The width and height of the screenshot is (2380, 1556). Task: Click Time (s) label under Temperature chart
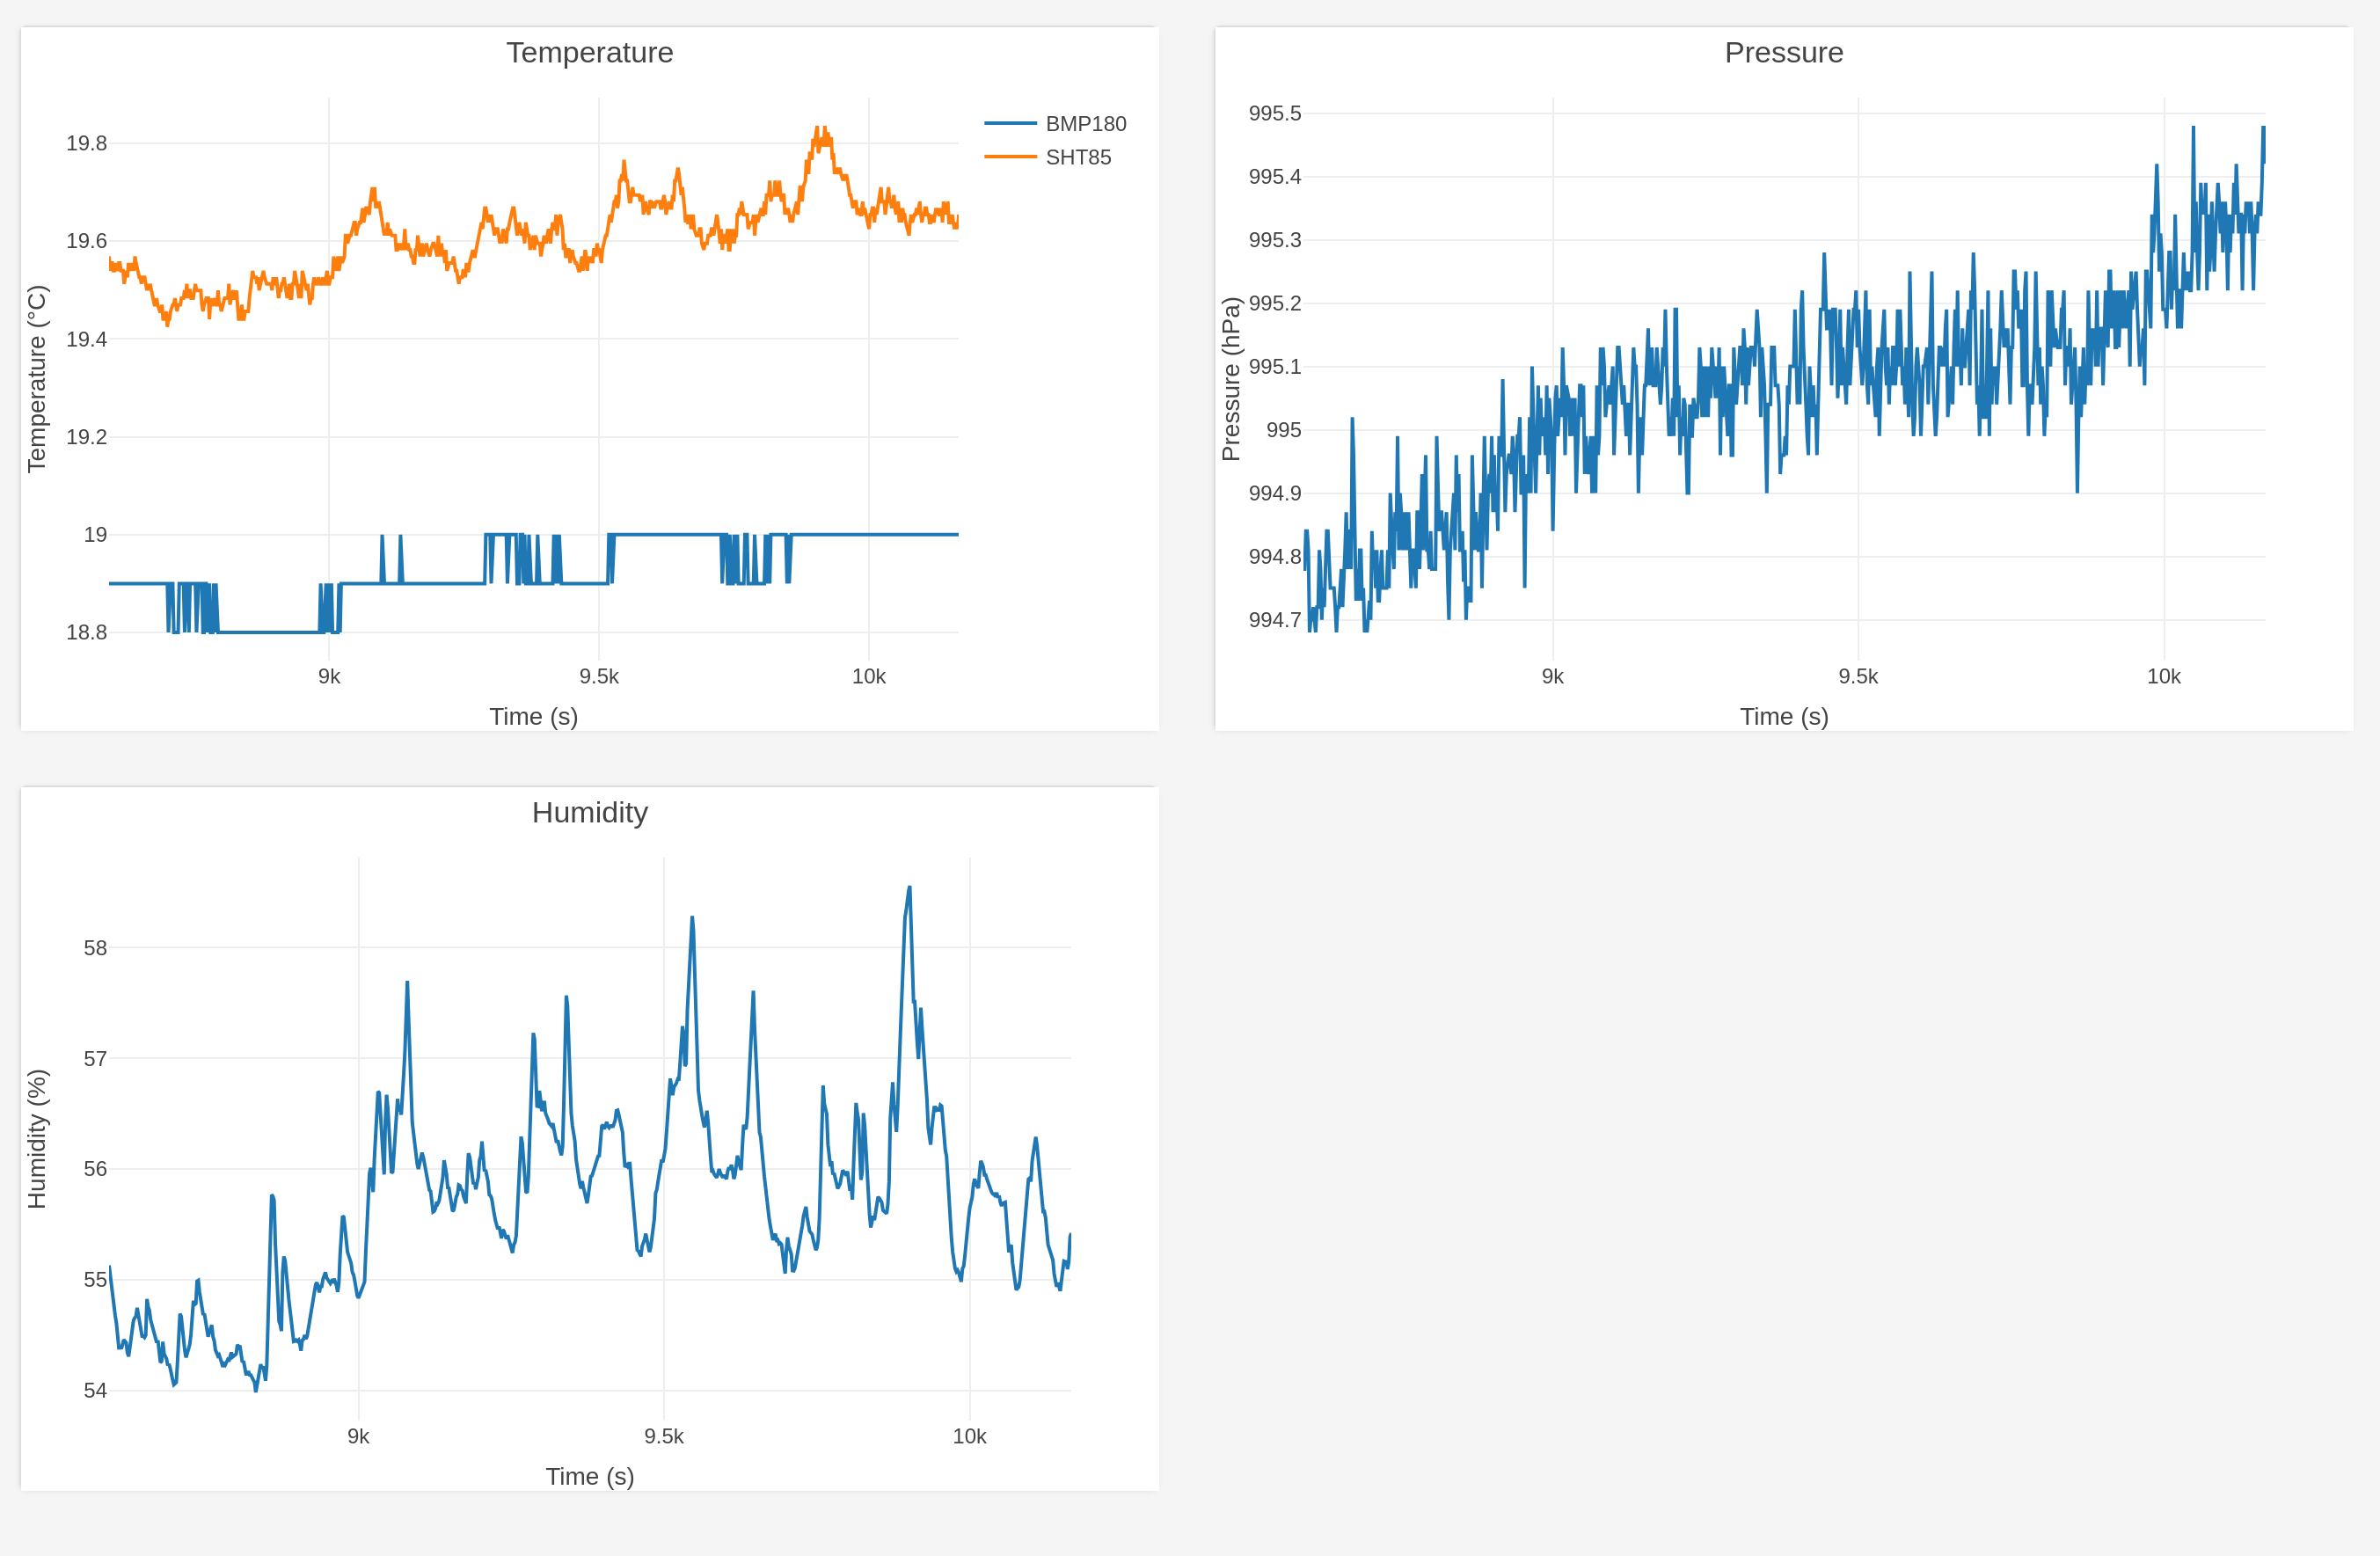point(533,716)
